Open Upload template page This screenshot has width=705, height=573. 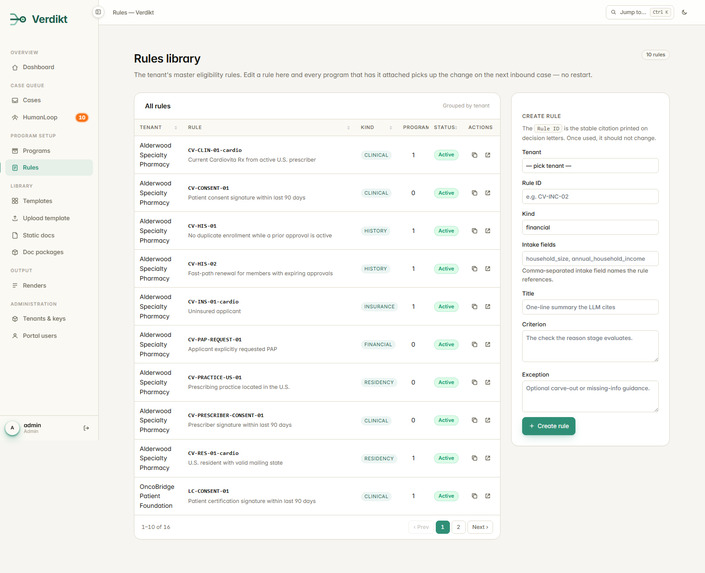[x=49, y=218]
